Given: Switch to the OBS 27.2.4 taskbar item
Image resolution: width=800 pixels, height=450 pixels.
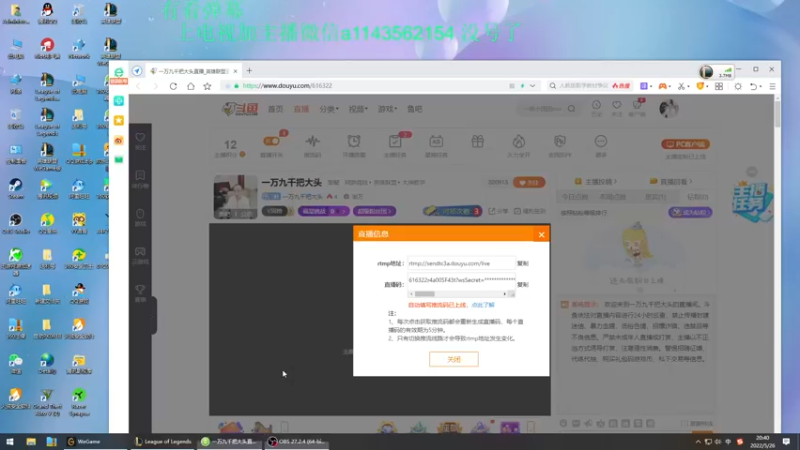Looking at the screenshot, I should [297, 442].
